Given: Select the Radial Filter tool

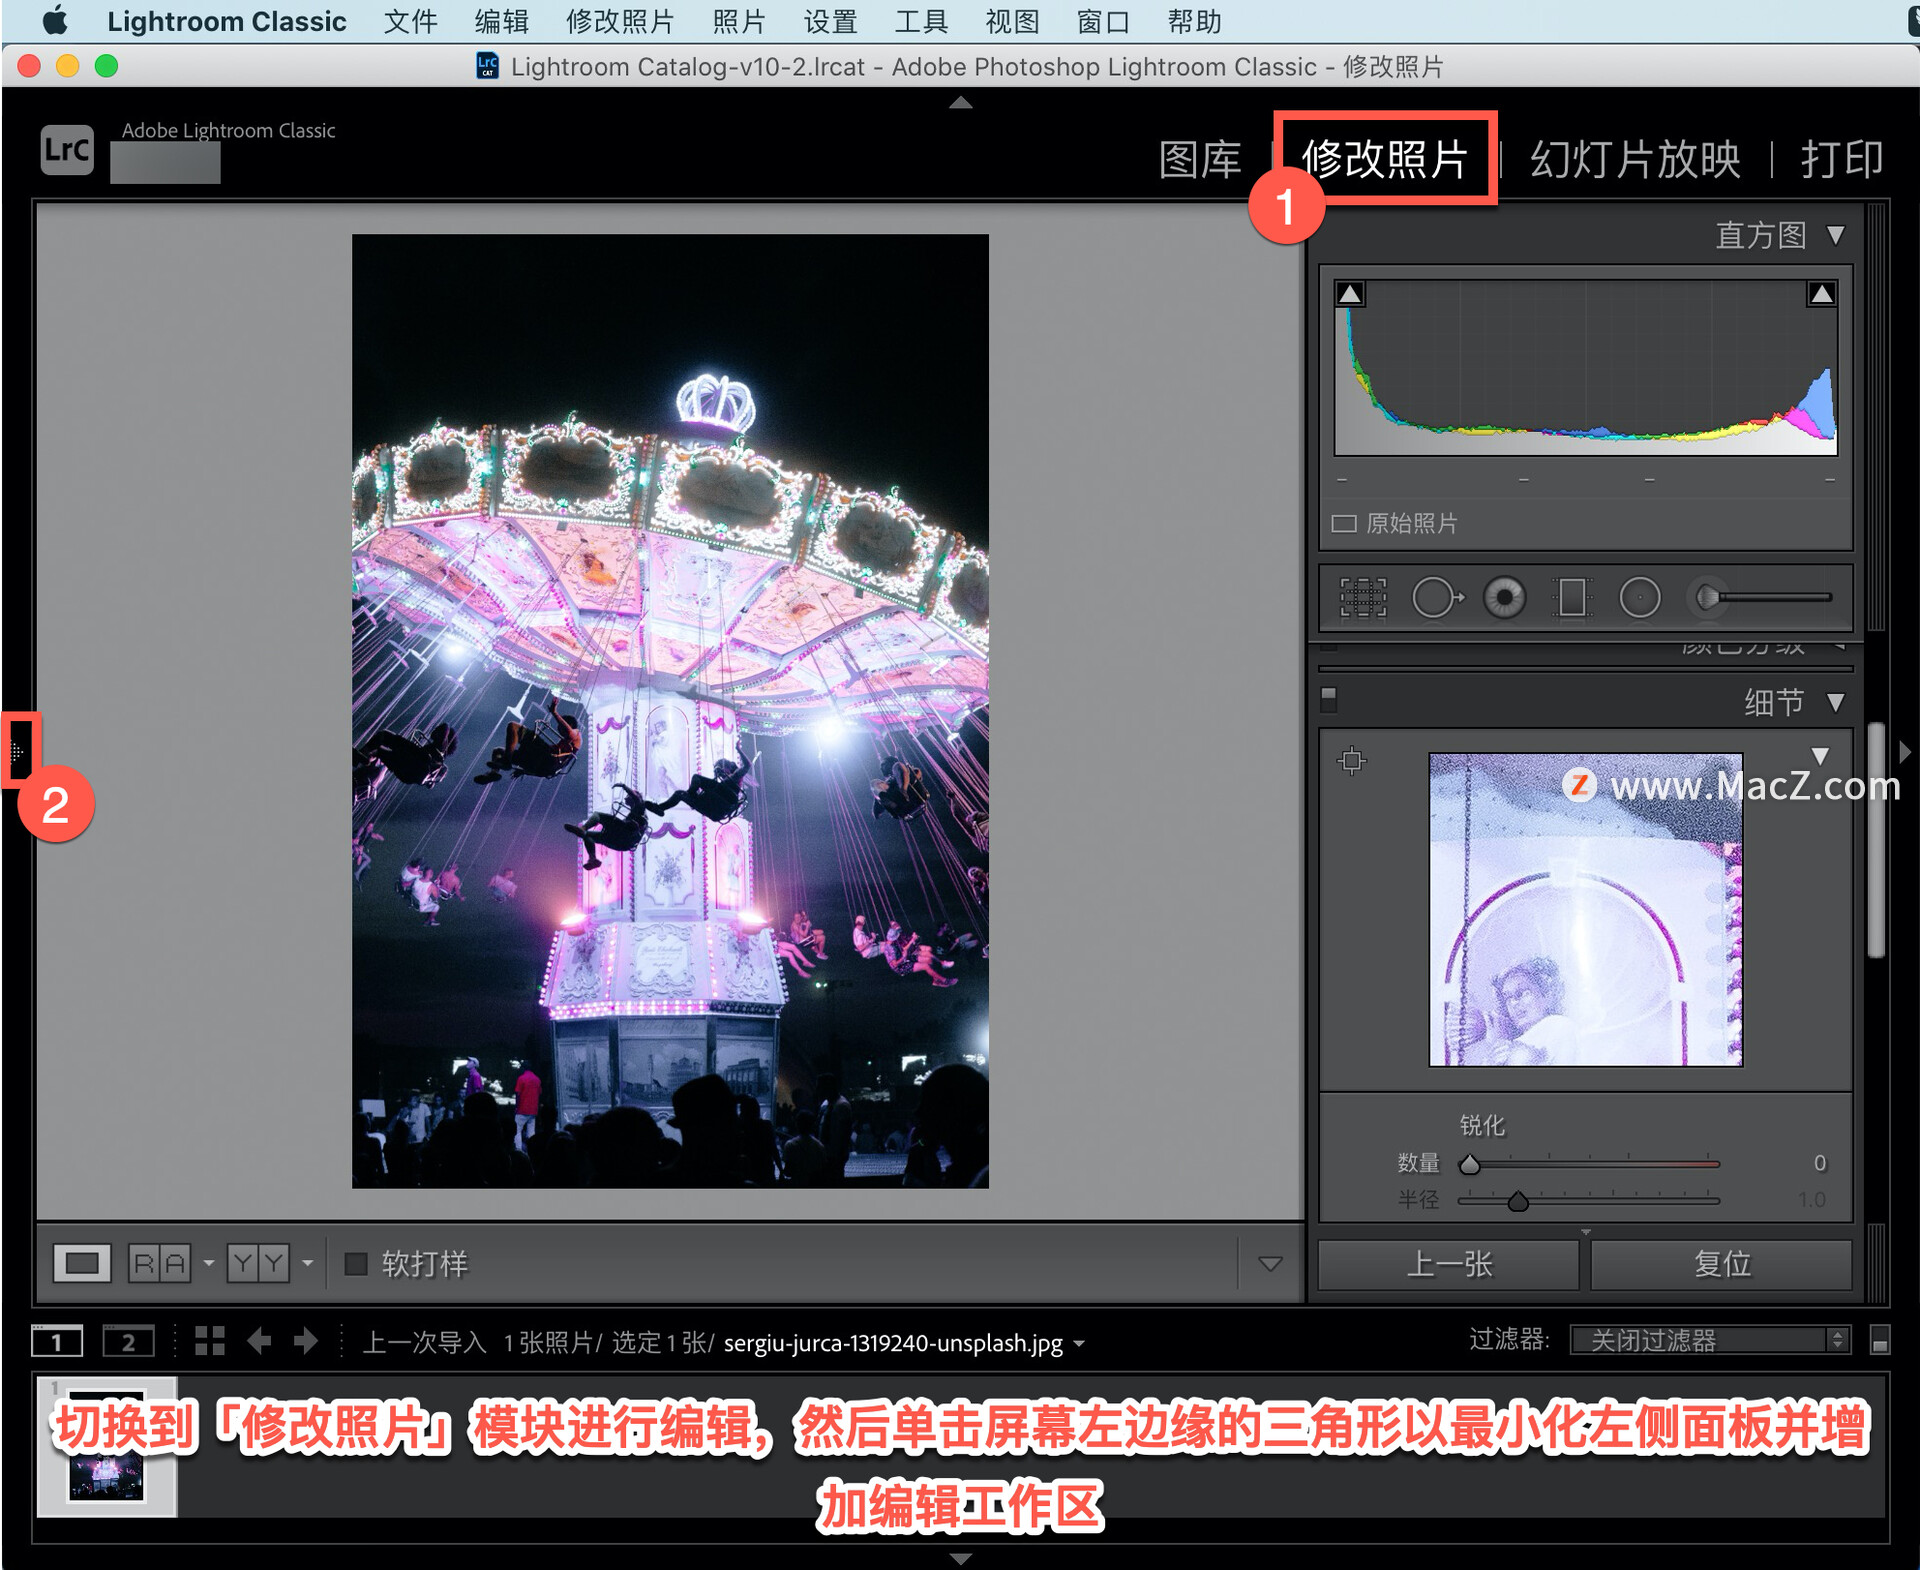Looking at the screenshot, I should (x=1640, y=598).
